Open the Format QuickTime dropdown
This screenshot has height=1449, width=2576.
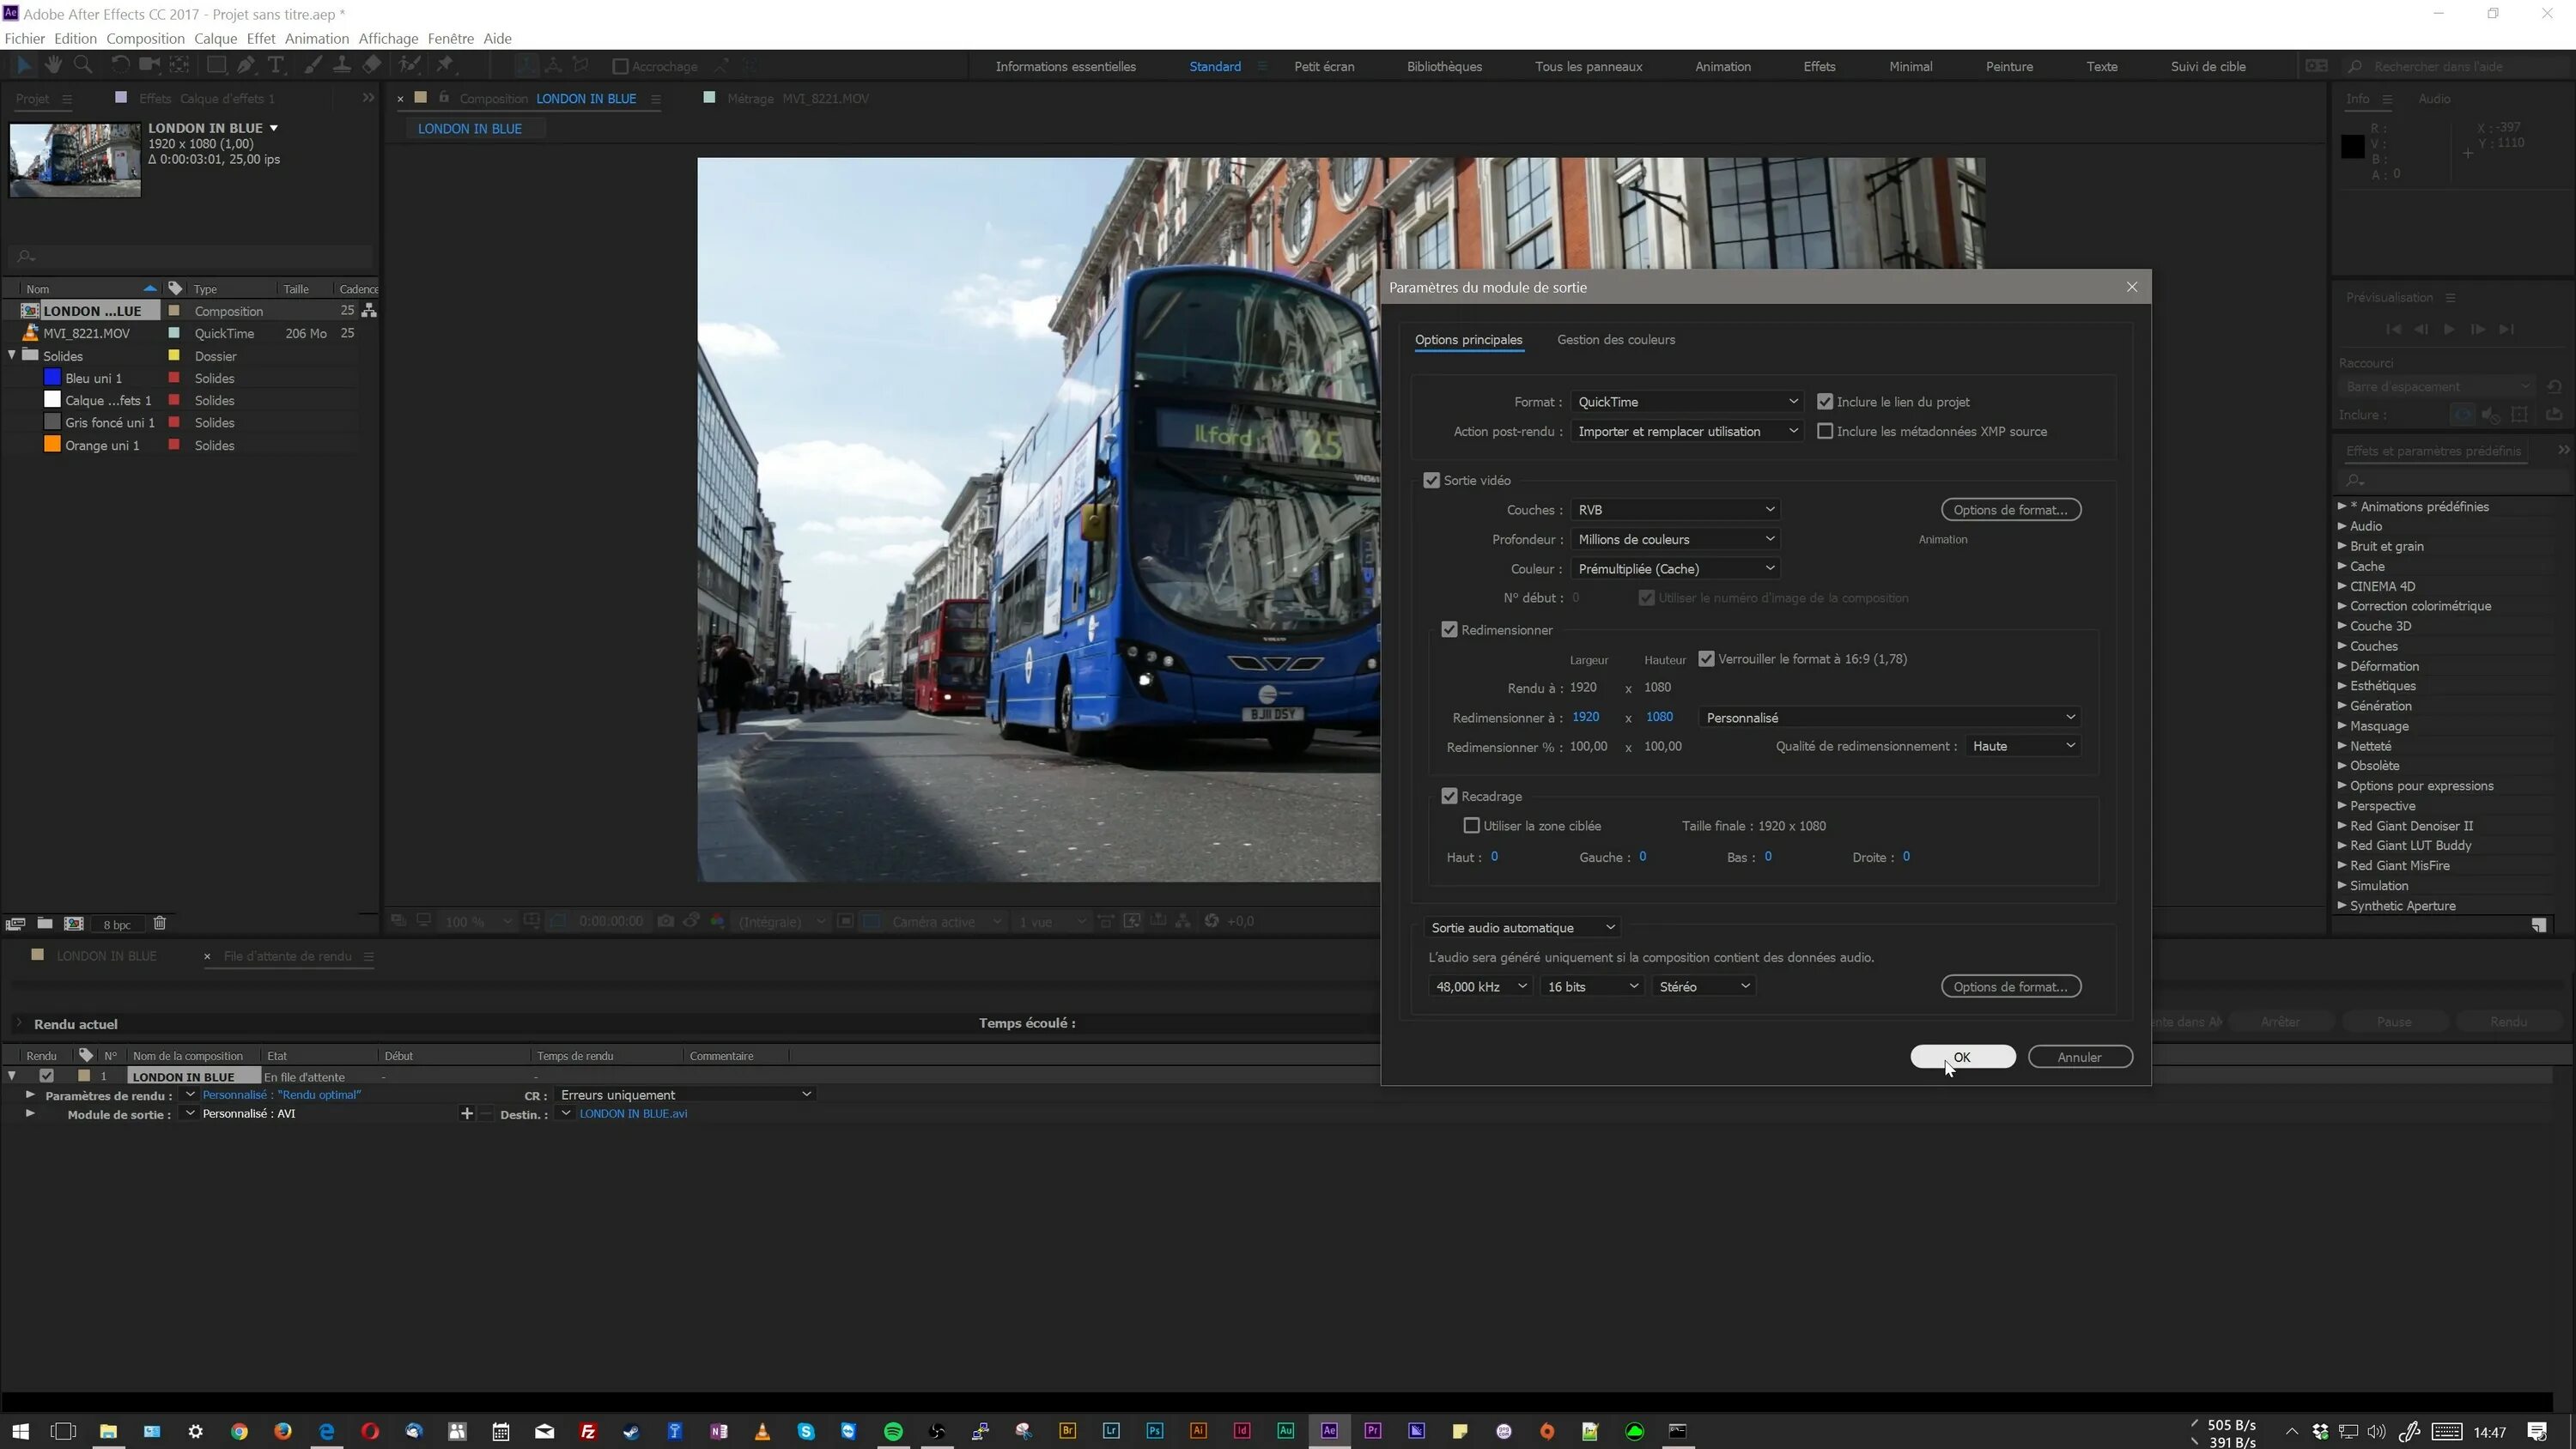[x=1686, y=401]
